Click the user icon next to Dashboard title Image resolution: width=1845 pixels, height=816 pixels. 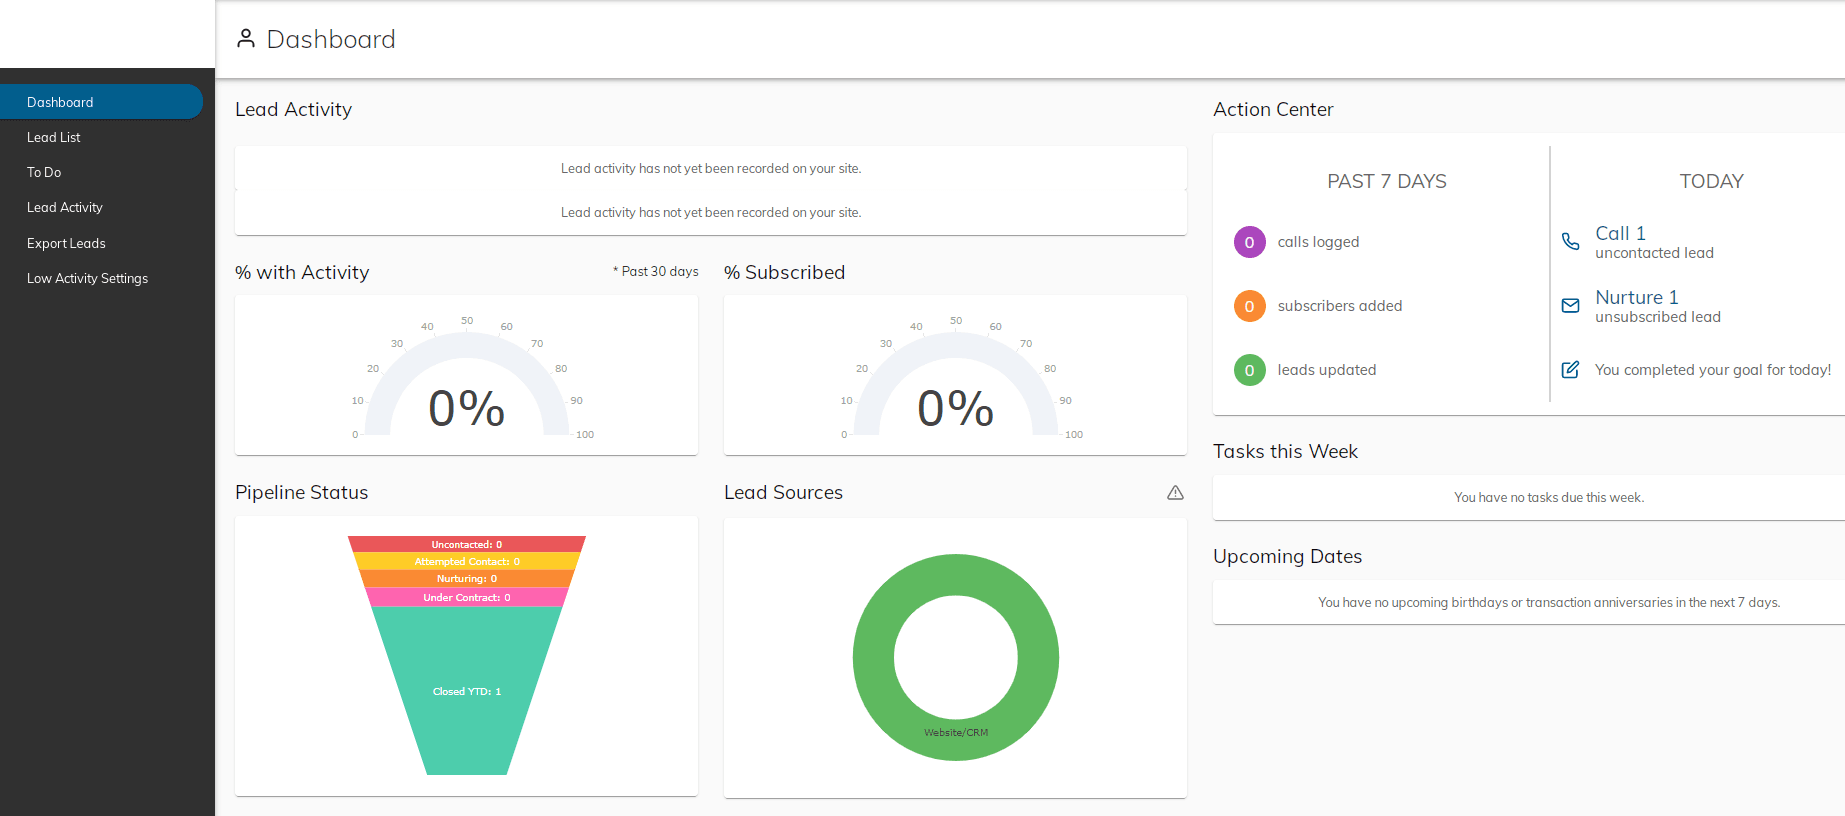[x=246, y=39]
